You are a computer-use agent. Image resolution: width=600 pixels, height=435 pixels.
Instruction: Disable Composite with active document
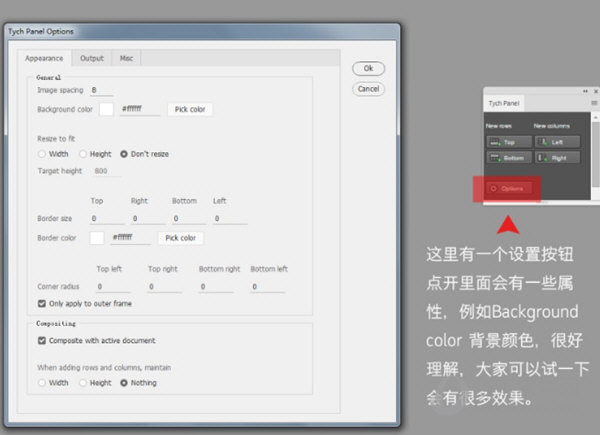(42, 341)
